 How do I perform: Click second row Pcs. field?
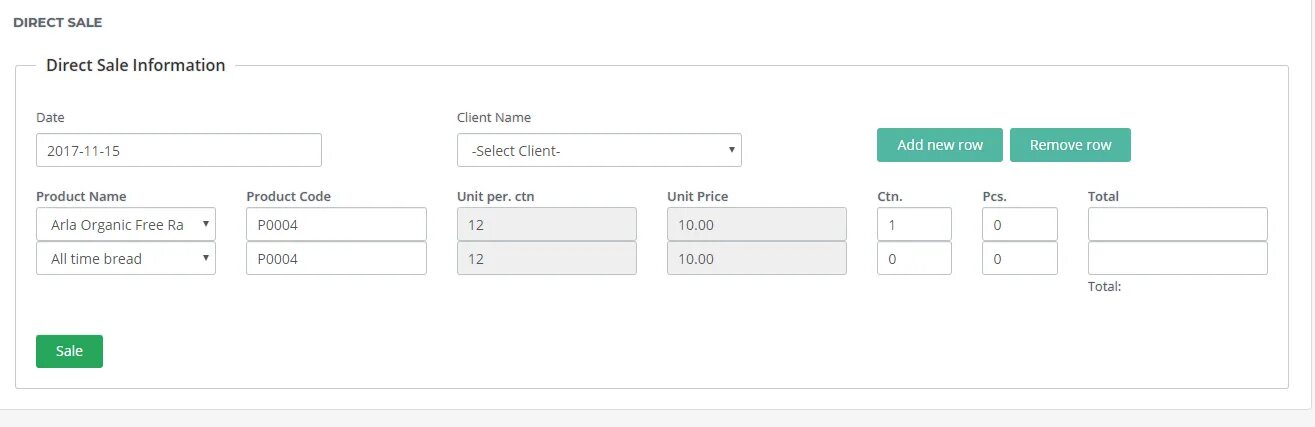click(x=1019, y=258)
